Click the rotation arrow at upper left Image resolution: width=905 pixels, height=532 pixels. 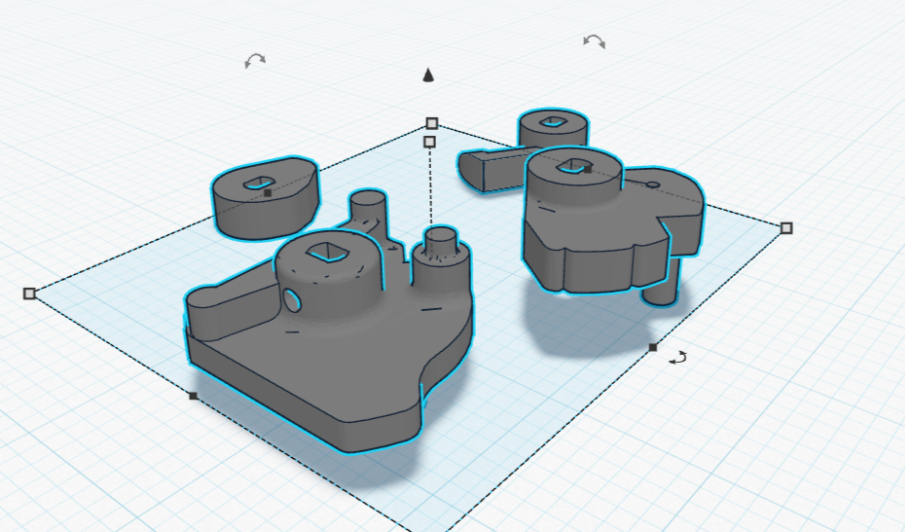click(255, 60)
